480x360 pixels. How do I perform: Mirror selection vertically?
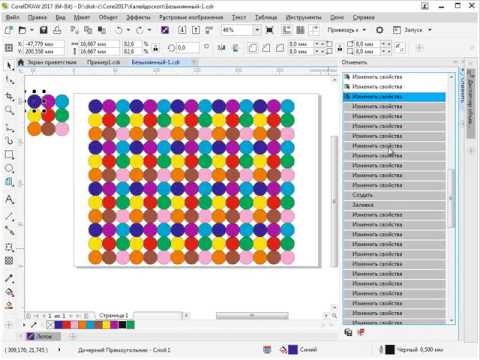pyautogui.click(x=236, y=48)
